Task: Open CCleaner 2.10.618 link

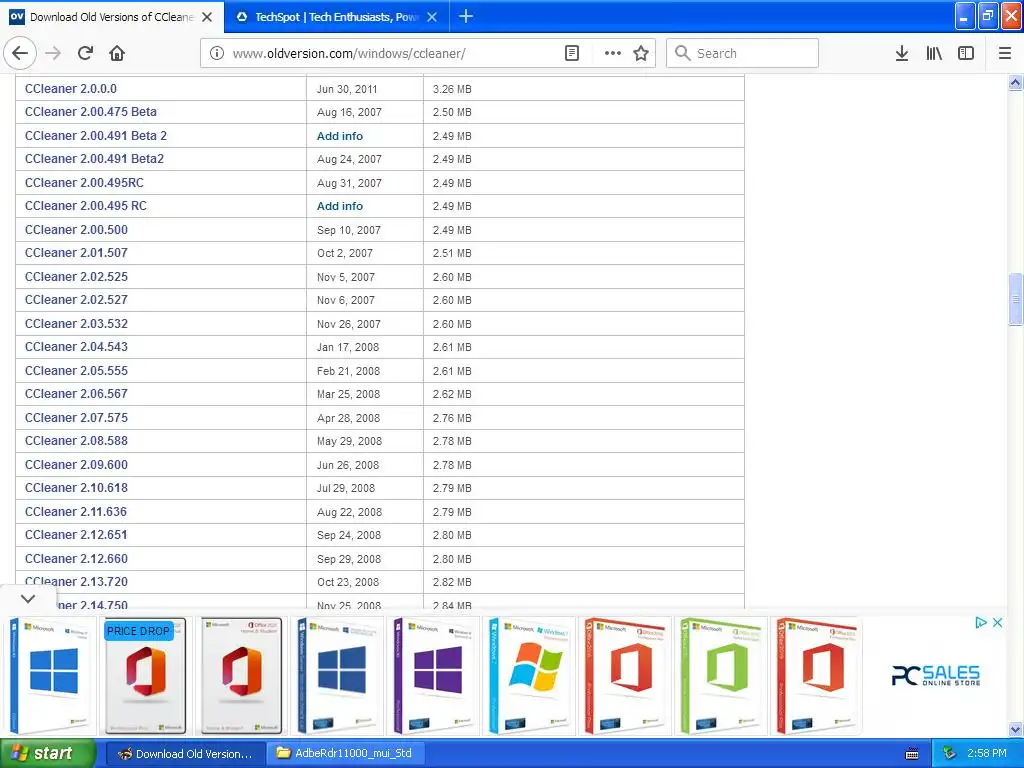Action: 76,487
